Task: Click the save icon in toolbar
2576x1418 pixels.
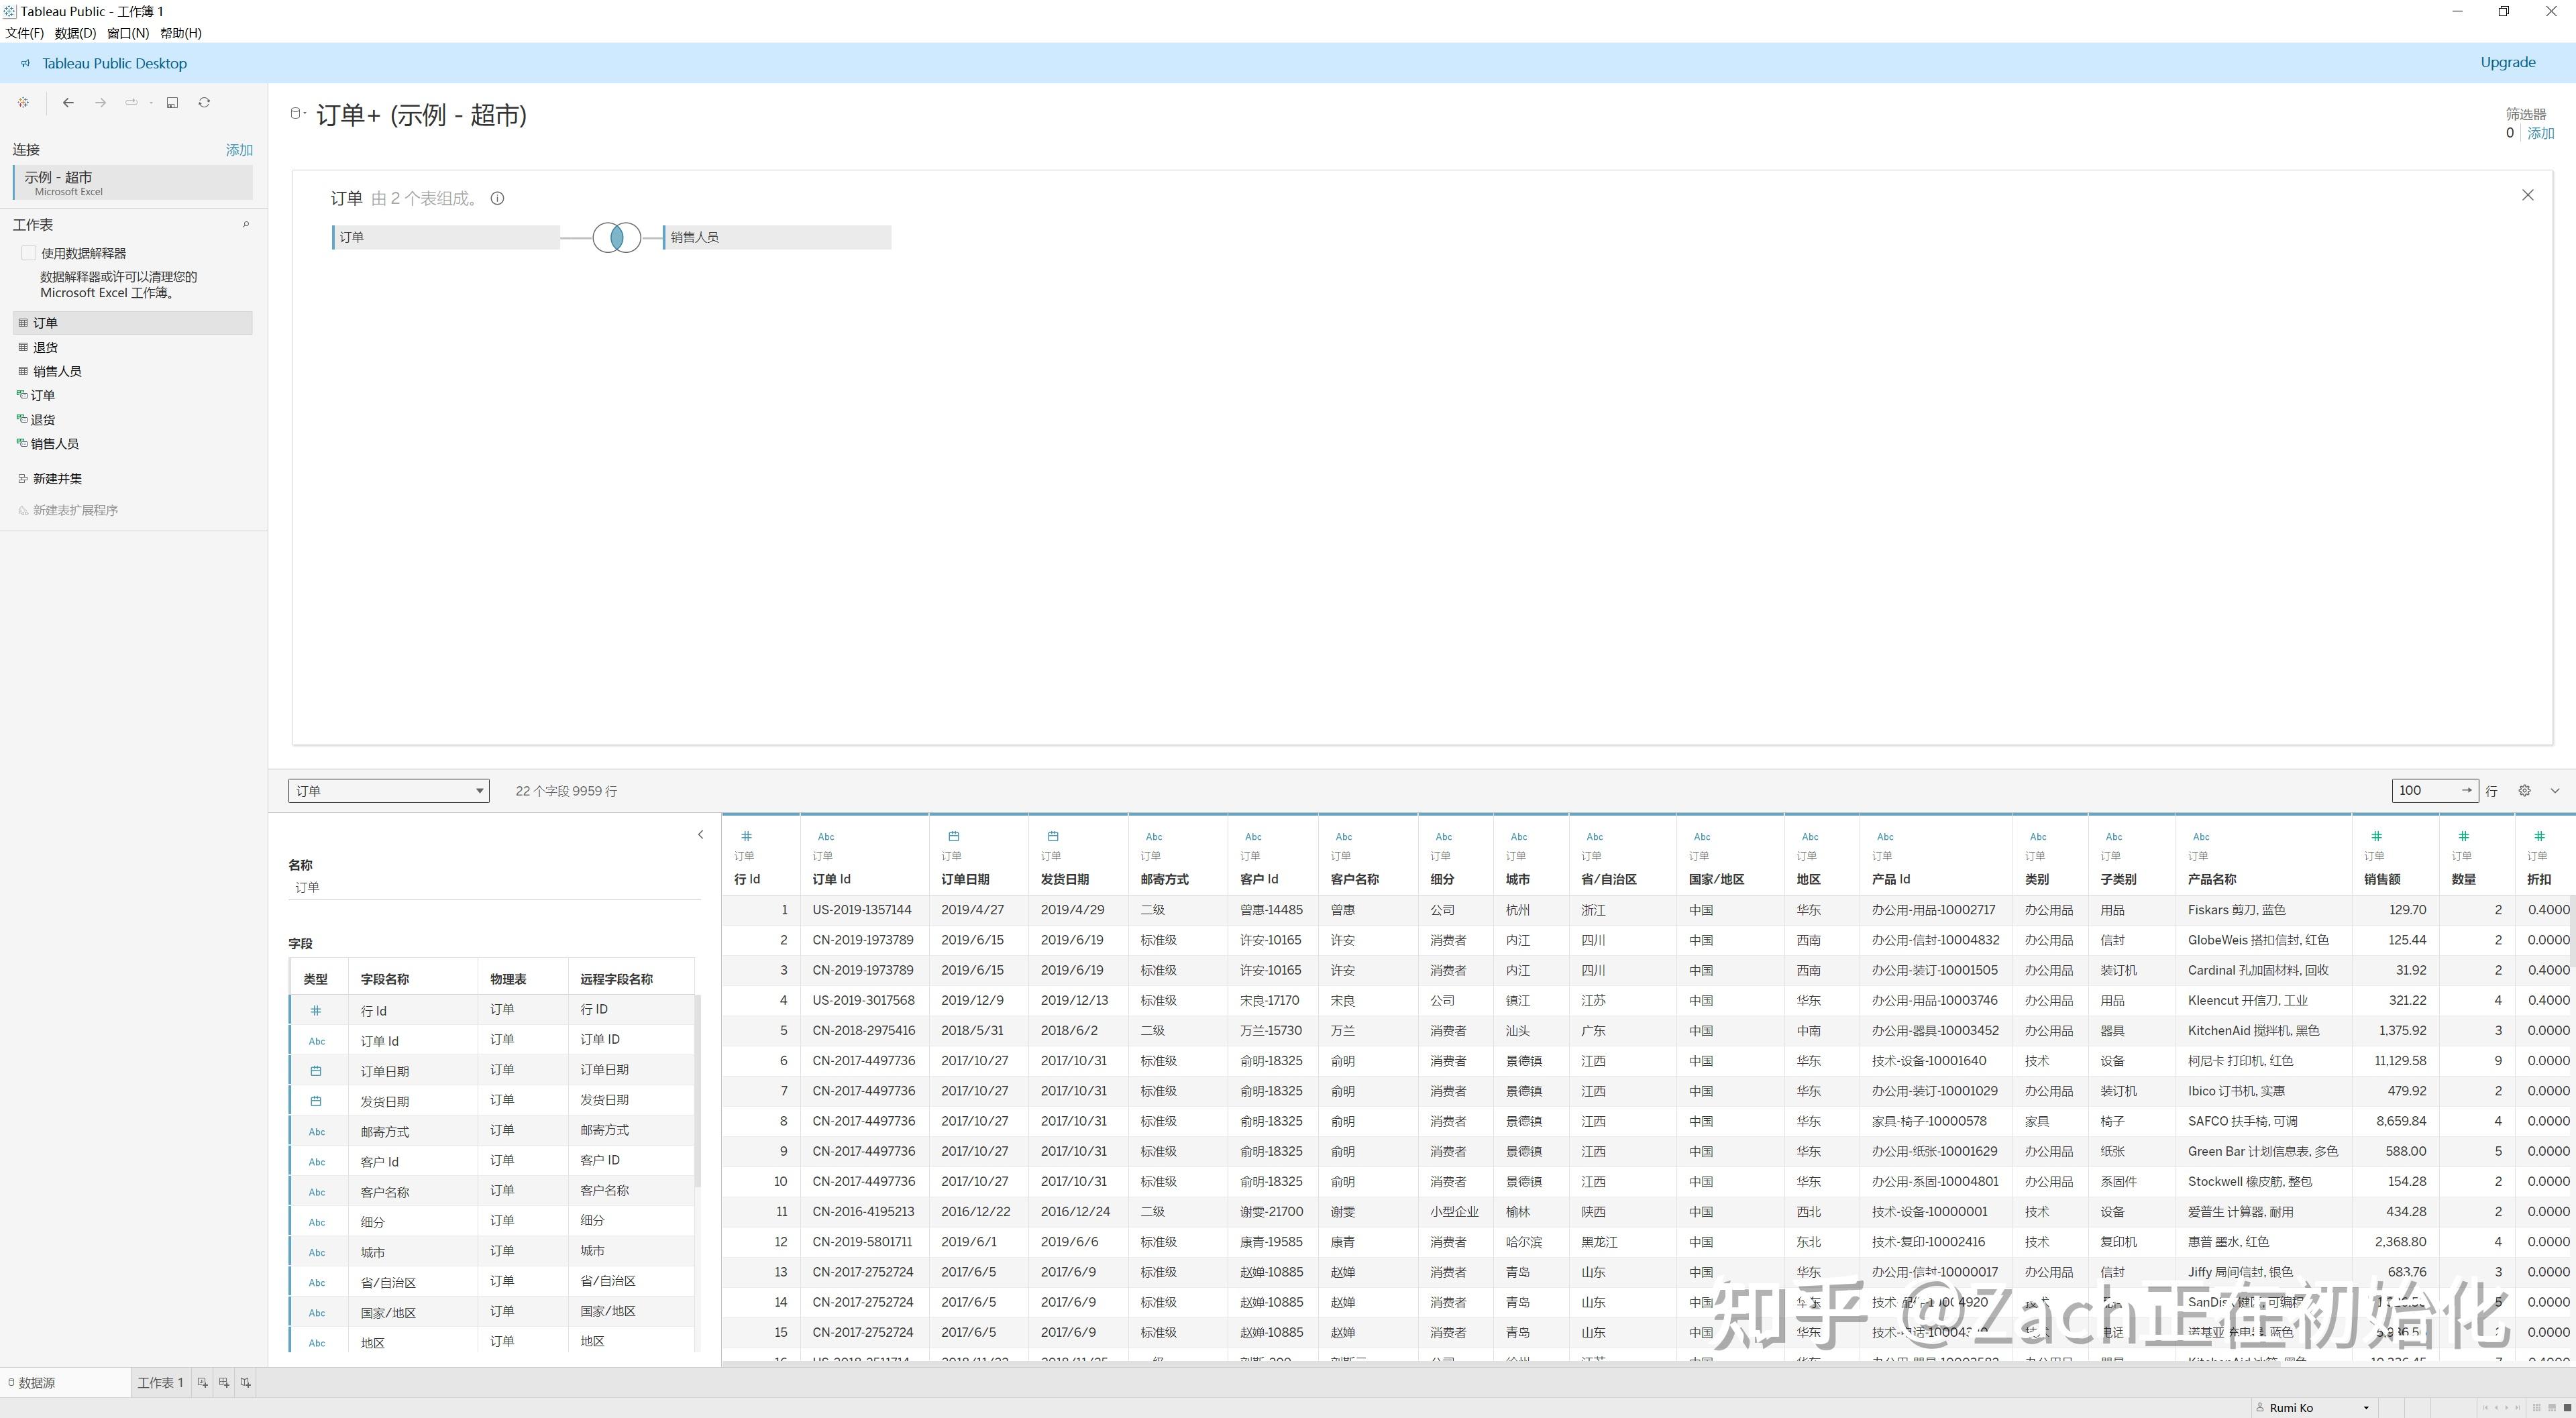Action: tap(172, 102)
